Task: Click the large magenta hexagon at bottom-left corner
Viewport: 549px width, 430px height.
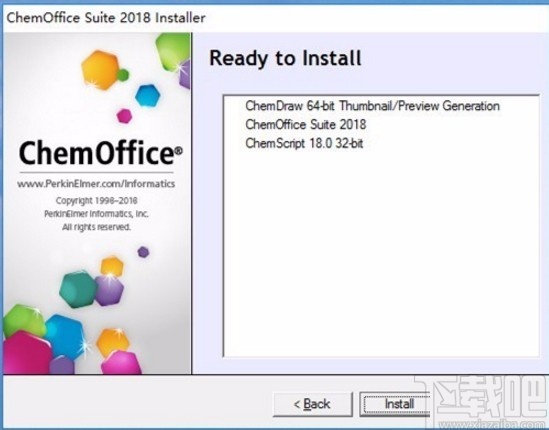Action: tap(27, 352)
